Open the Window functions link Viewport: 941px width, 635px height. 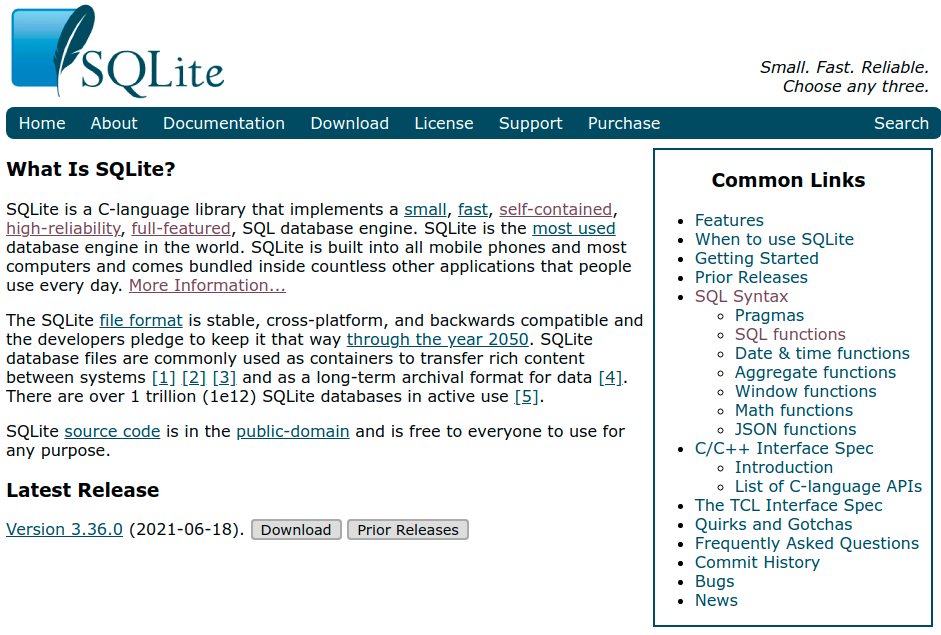coord(806,391)
